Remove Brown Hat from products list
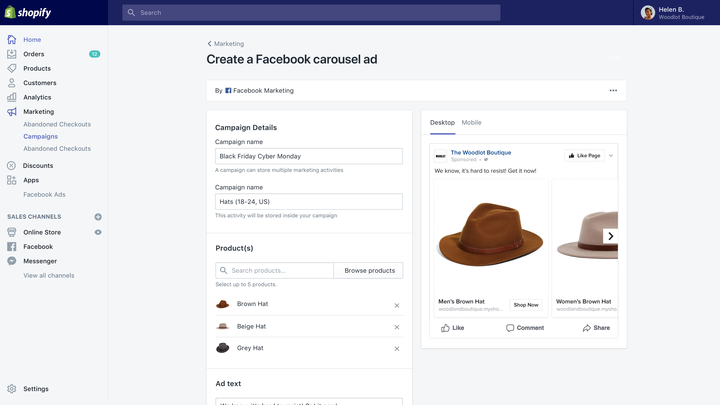 397,305
